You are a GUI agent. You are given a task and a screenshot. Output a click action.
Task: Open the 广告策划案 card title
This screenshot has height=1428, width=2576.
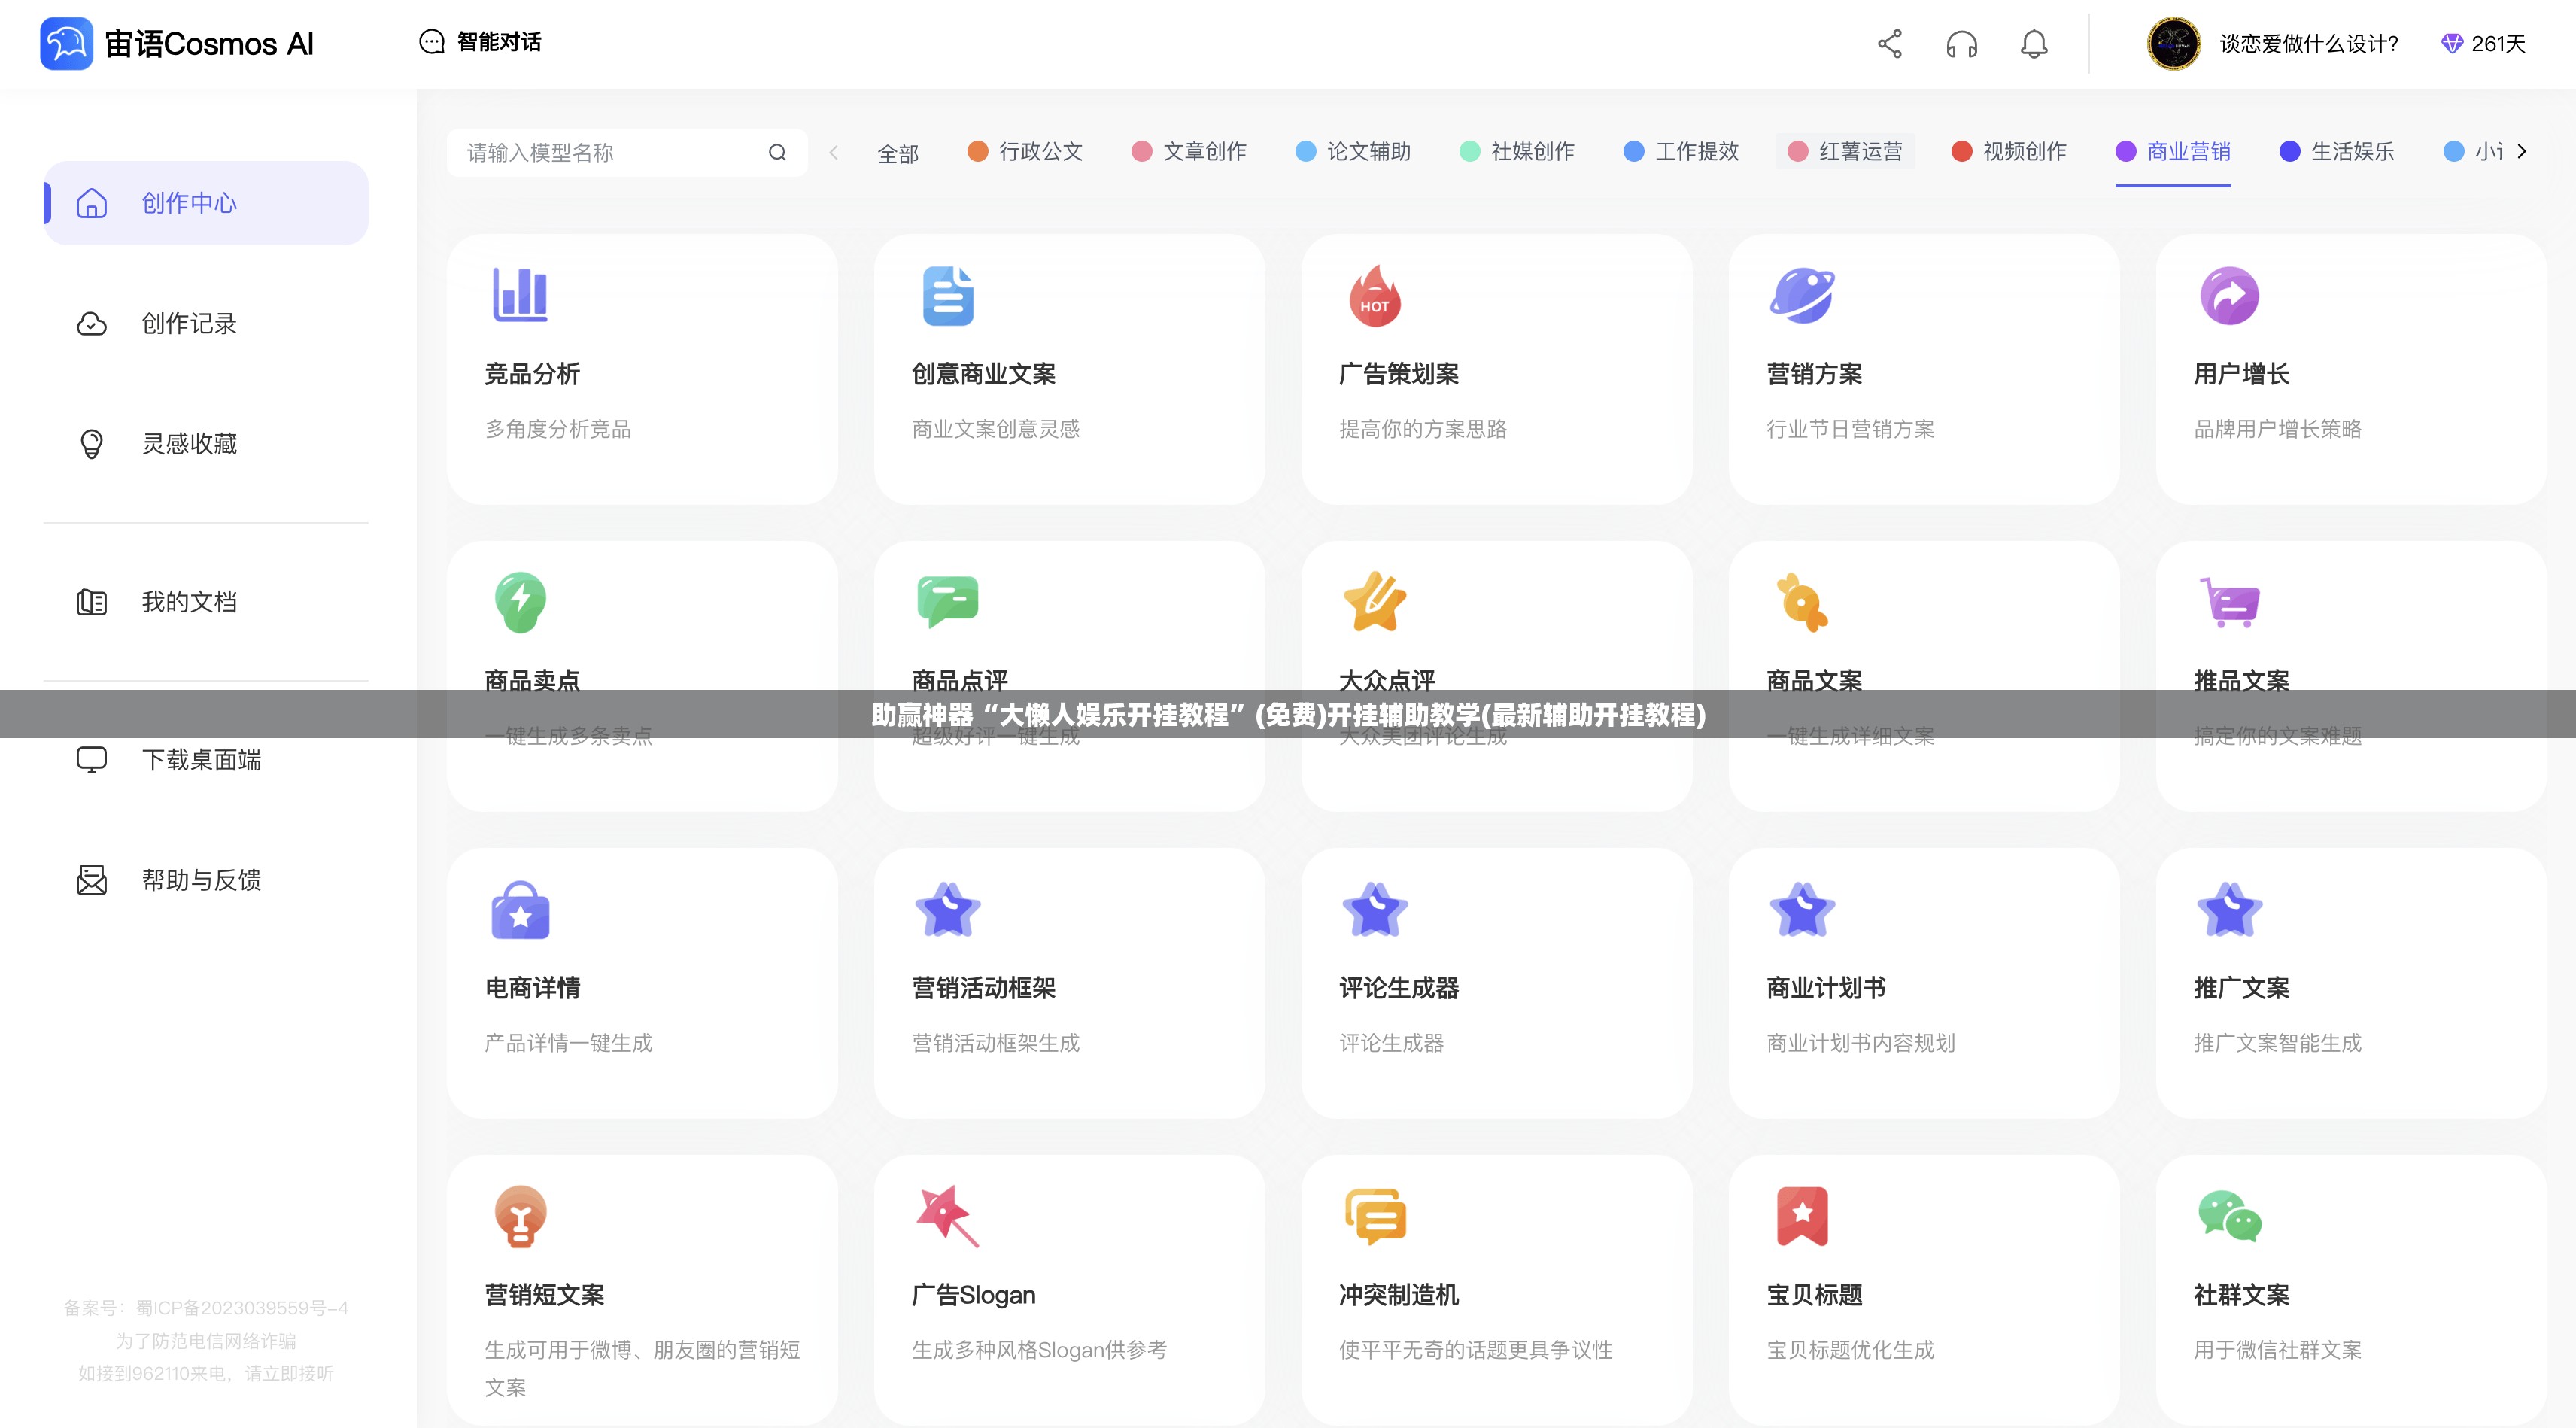[x=1399, y=374]
